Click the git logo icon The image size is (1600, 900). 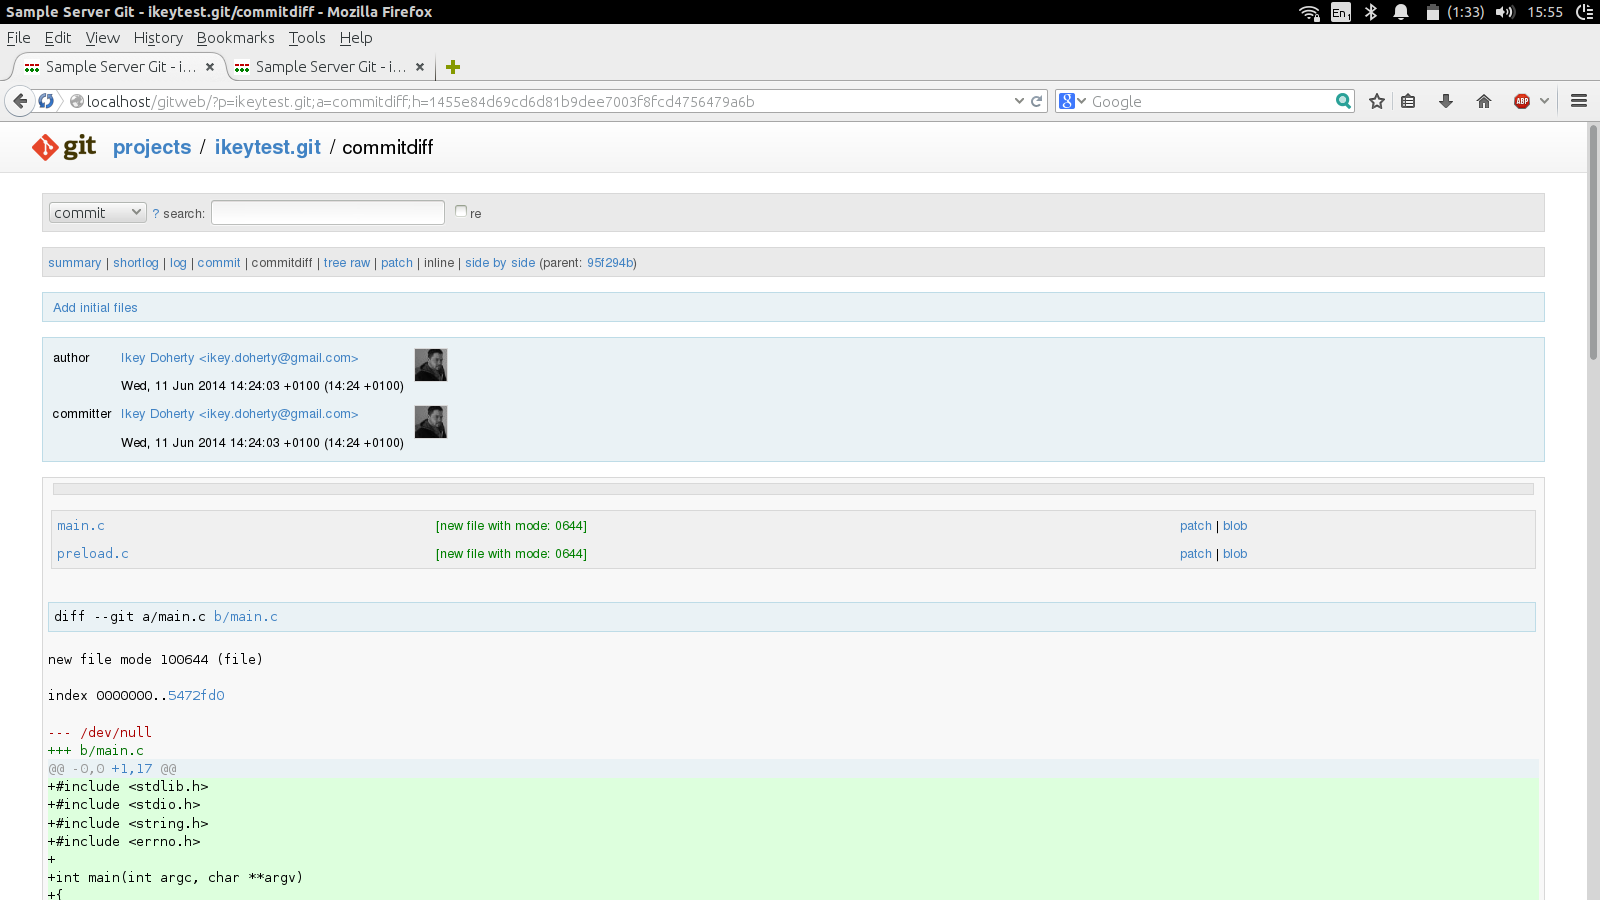tap(64, 147)
